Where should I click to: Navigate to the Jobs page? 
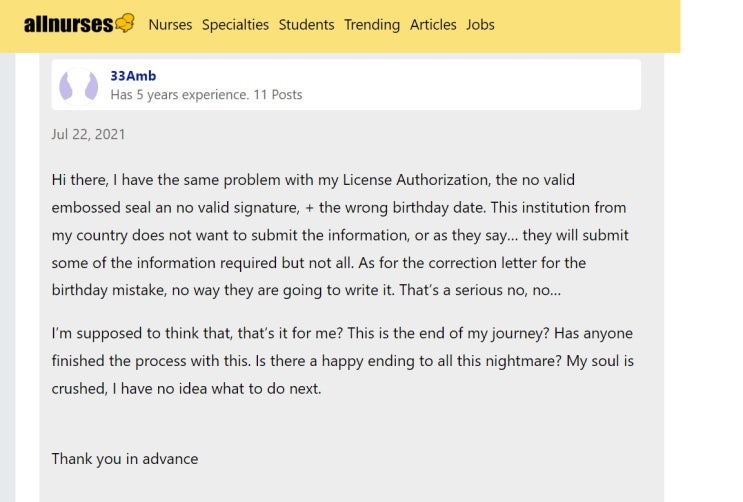(480, 24)
